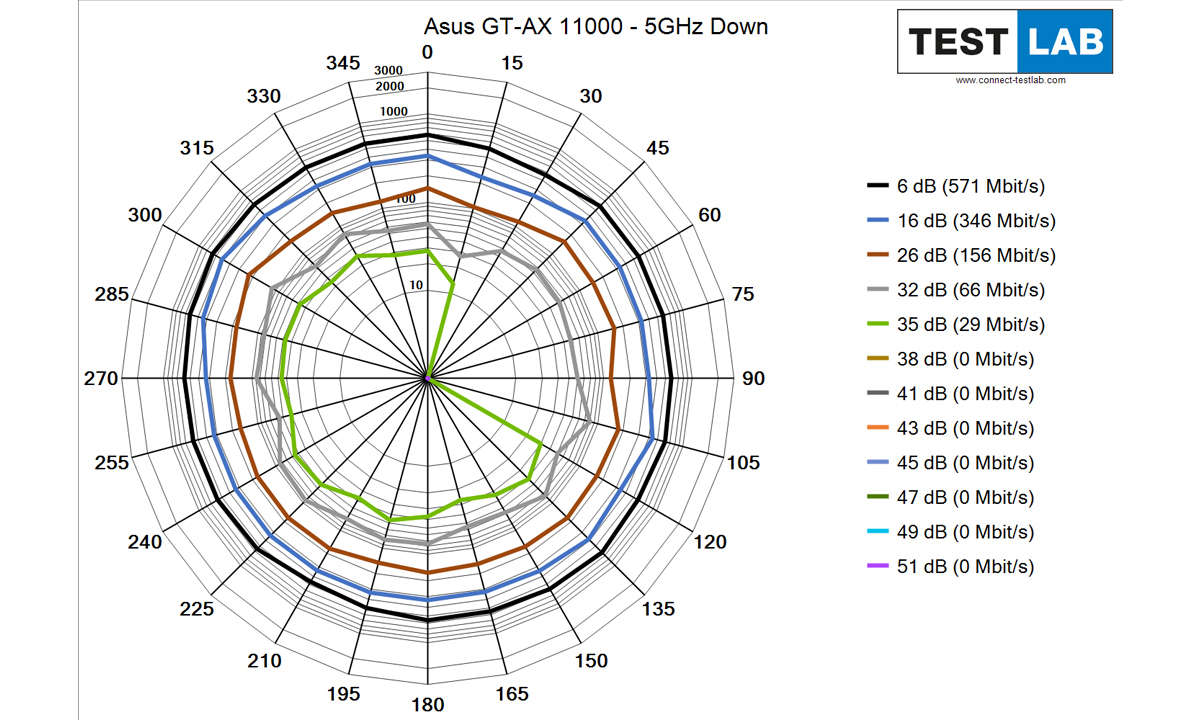This screenshot has height=720, width=1200.
Task: Click the 30 degree angle label
Action: coord(591,96)
